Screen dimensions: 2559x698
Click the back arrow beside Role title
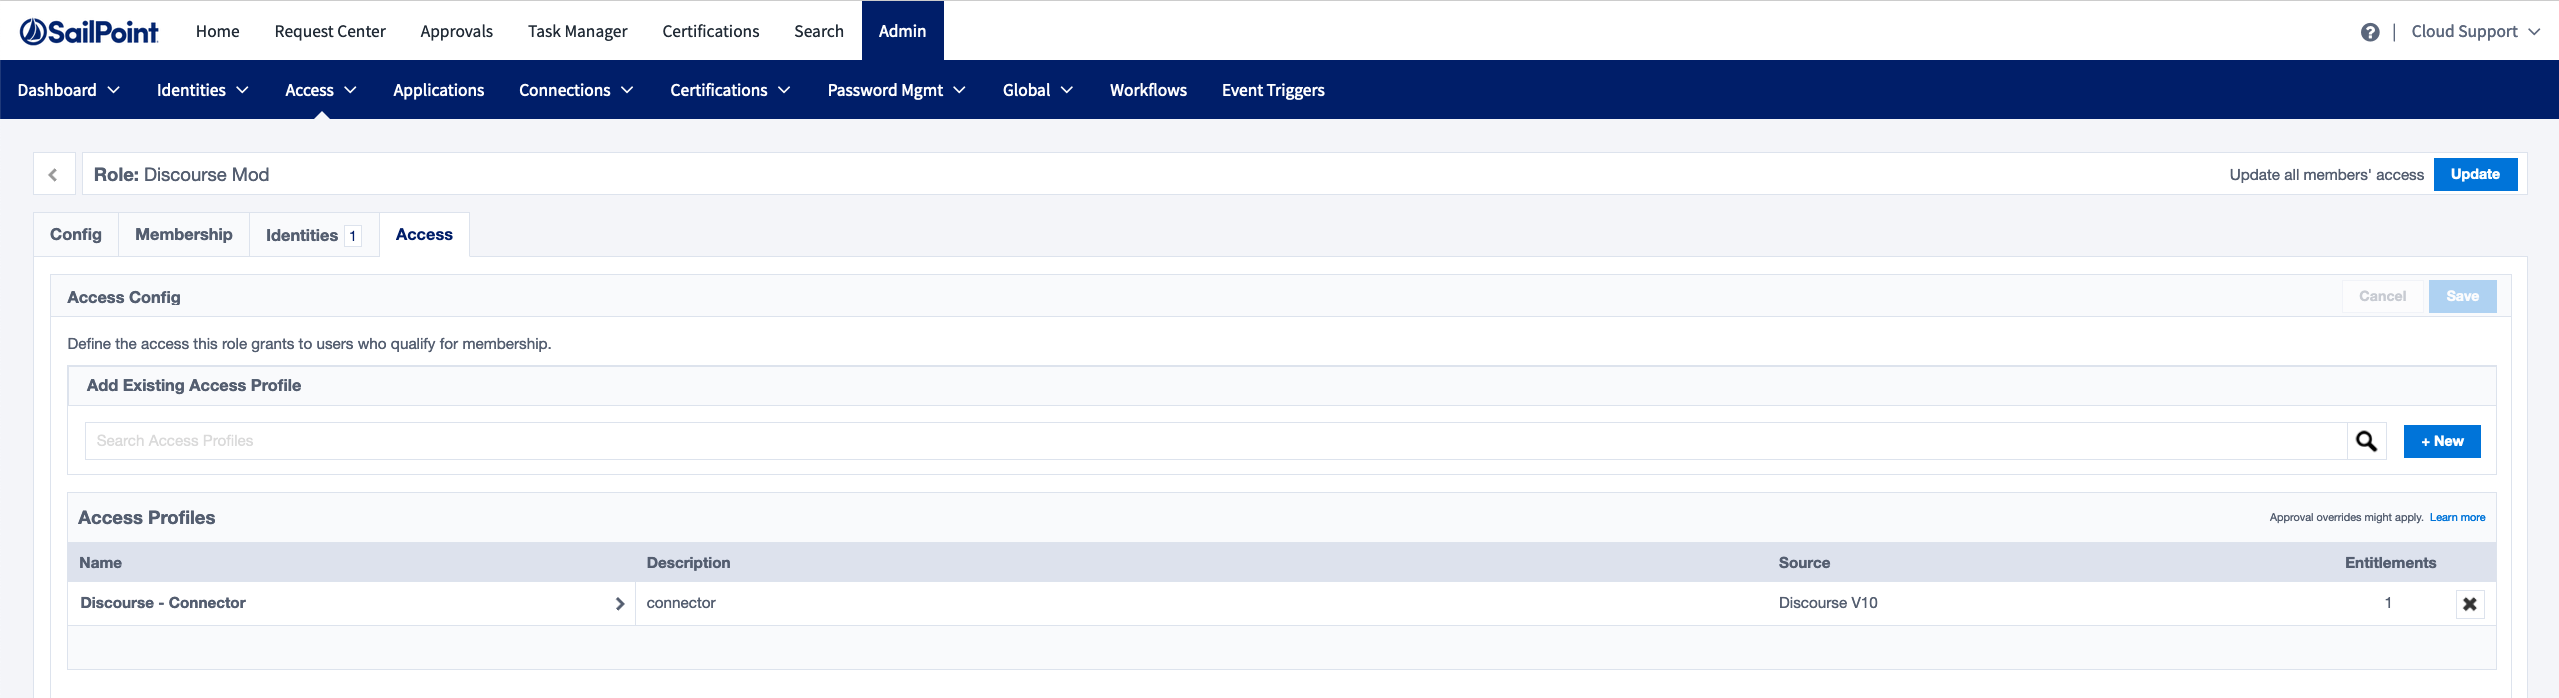point(54,175)
